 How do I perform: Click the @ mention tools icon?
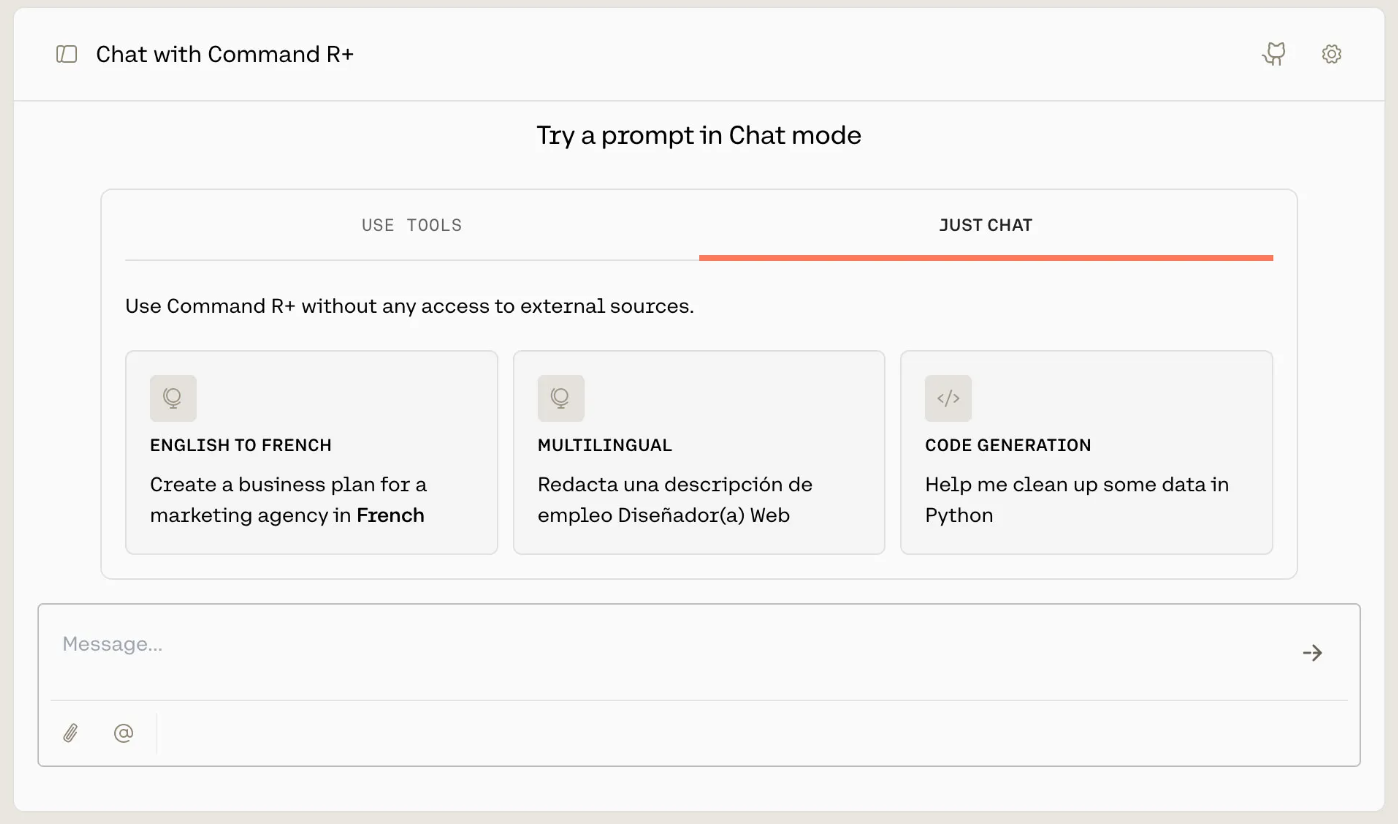(123, 733)
